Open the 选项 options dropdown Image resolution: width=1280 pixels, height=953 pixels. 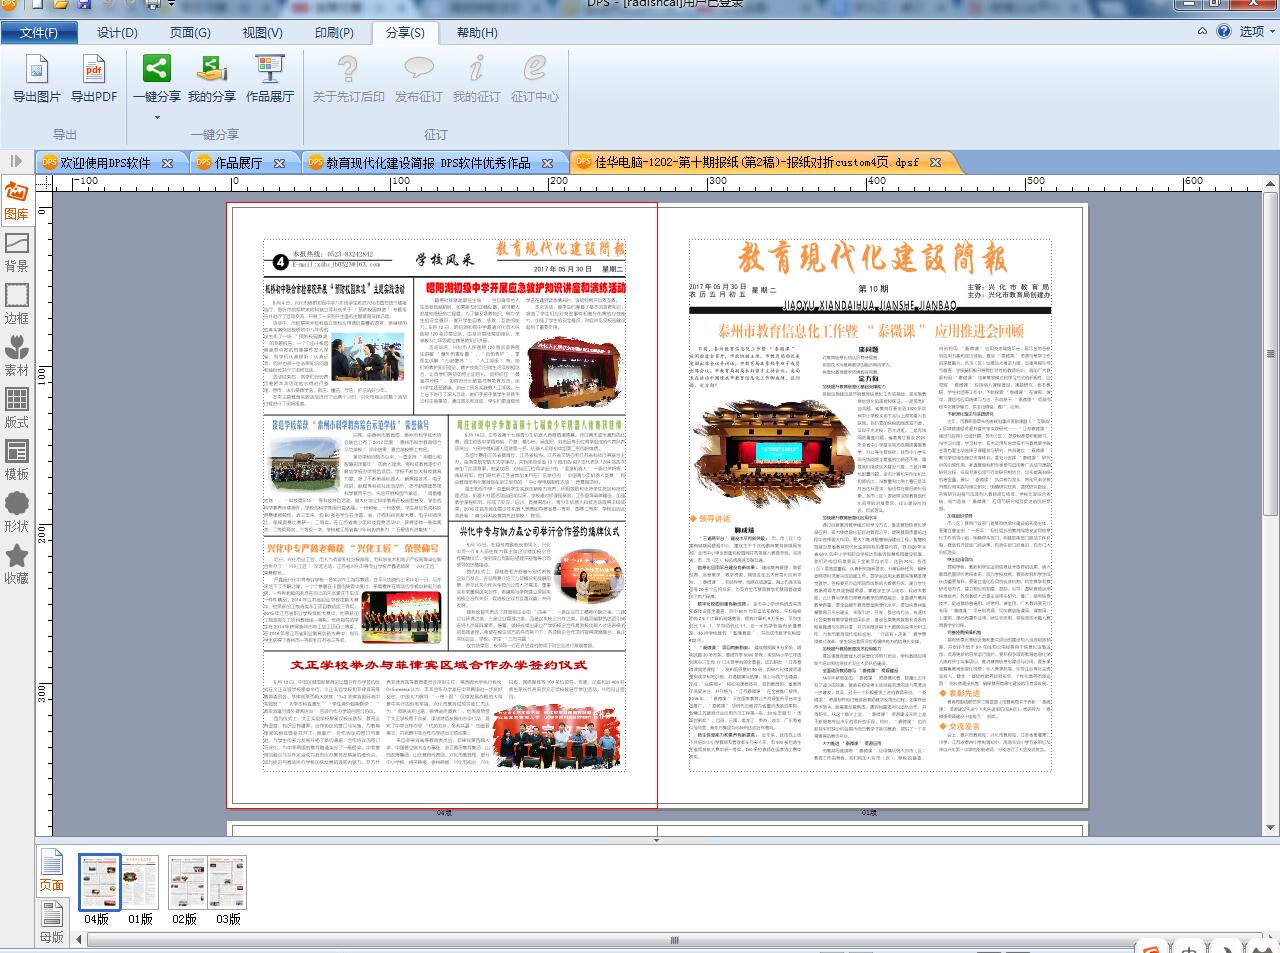coord(1258,31)
